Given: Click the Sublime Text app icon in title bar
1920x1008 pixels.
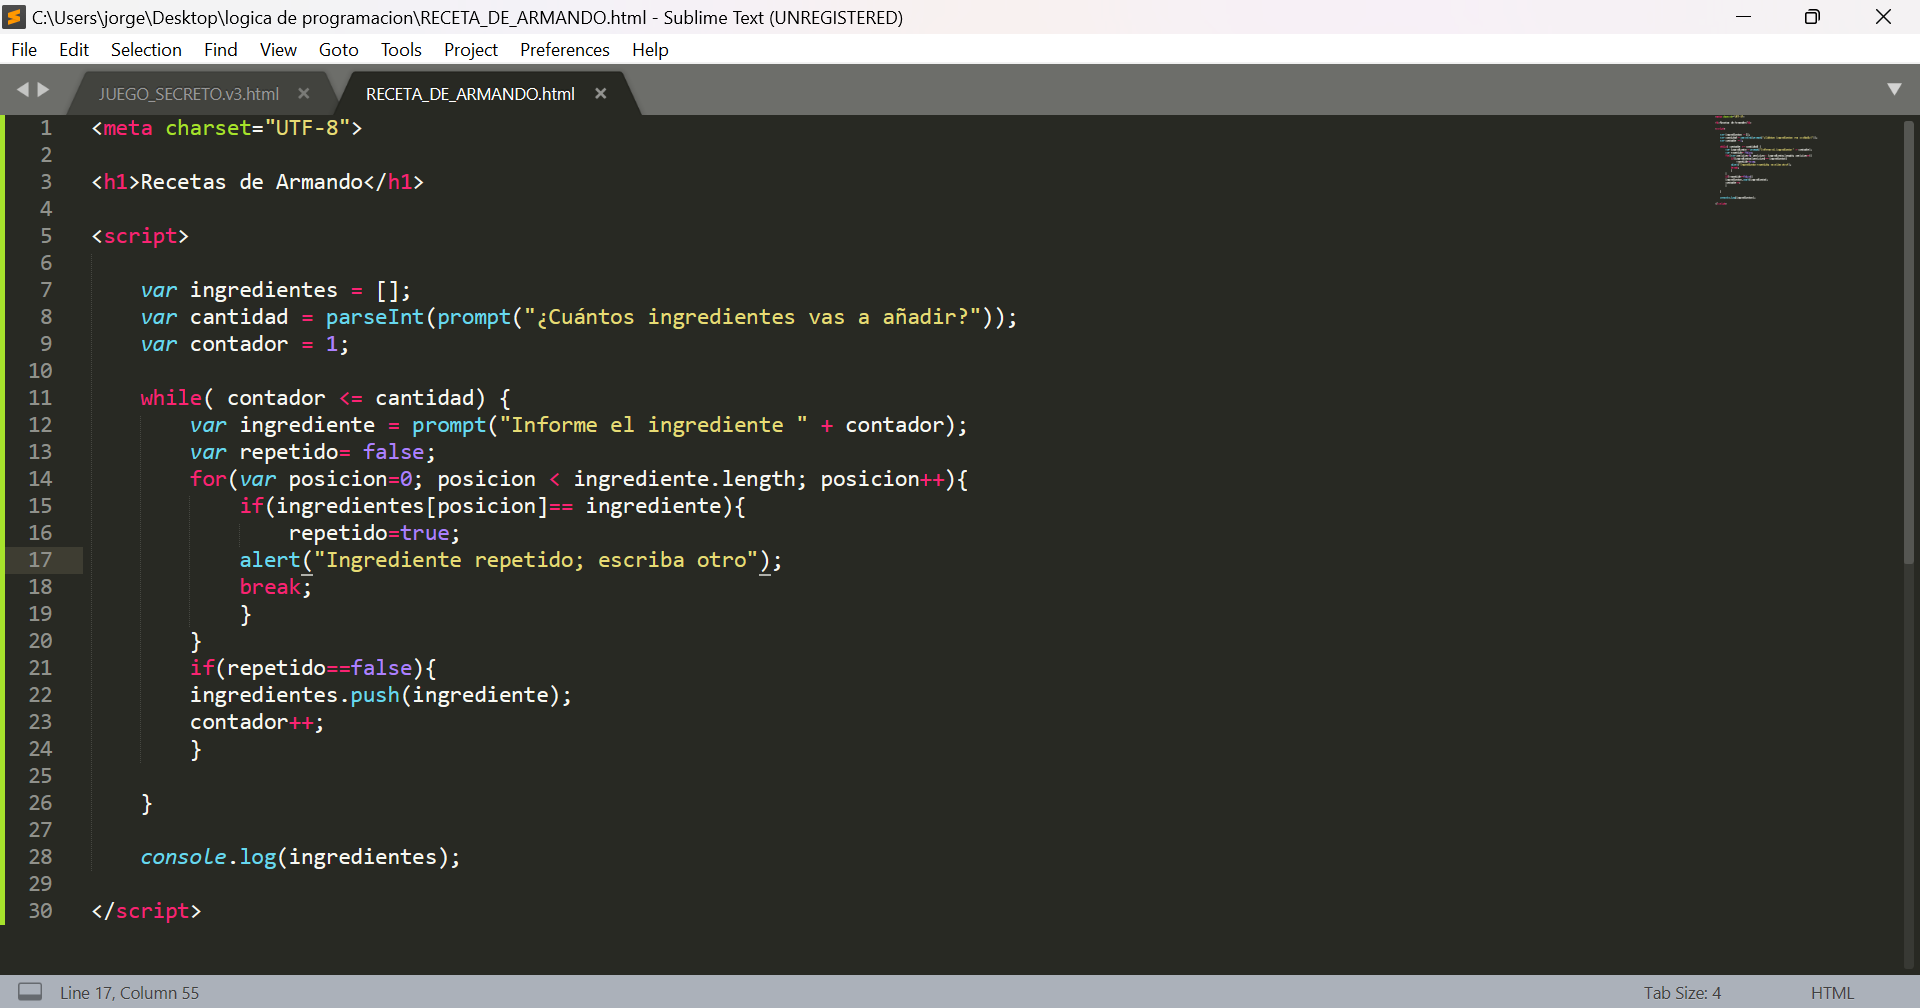Looking at the screenshot, I should tap(14, 17).
